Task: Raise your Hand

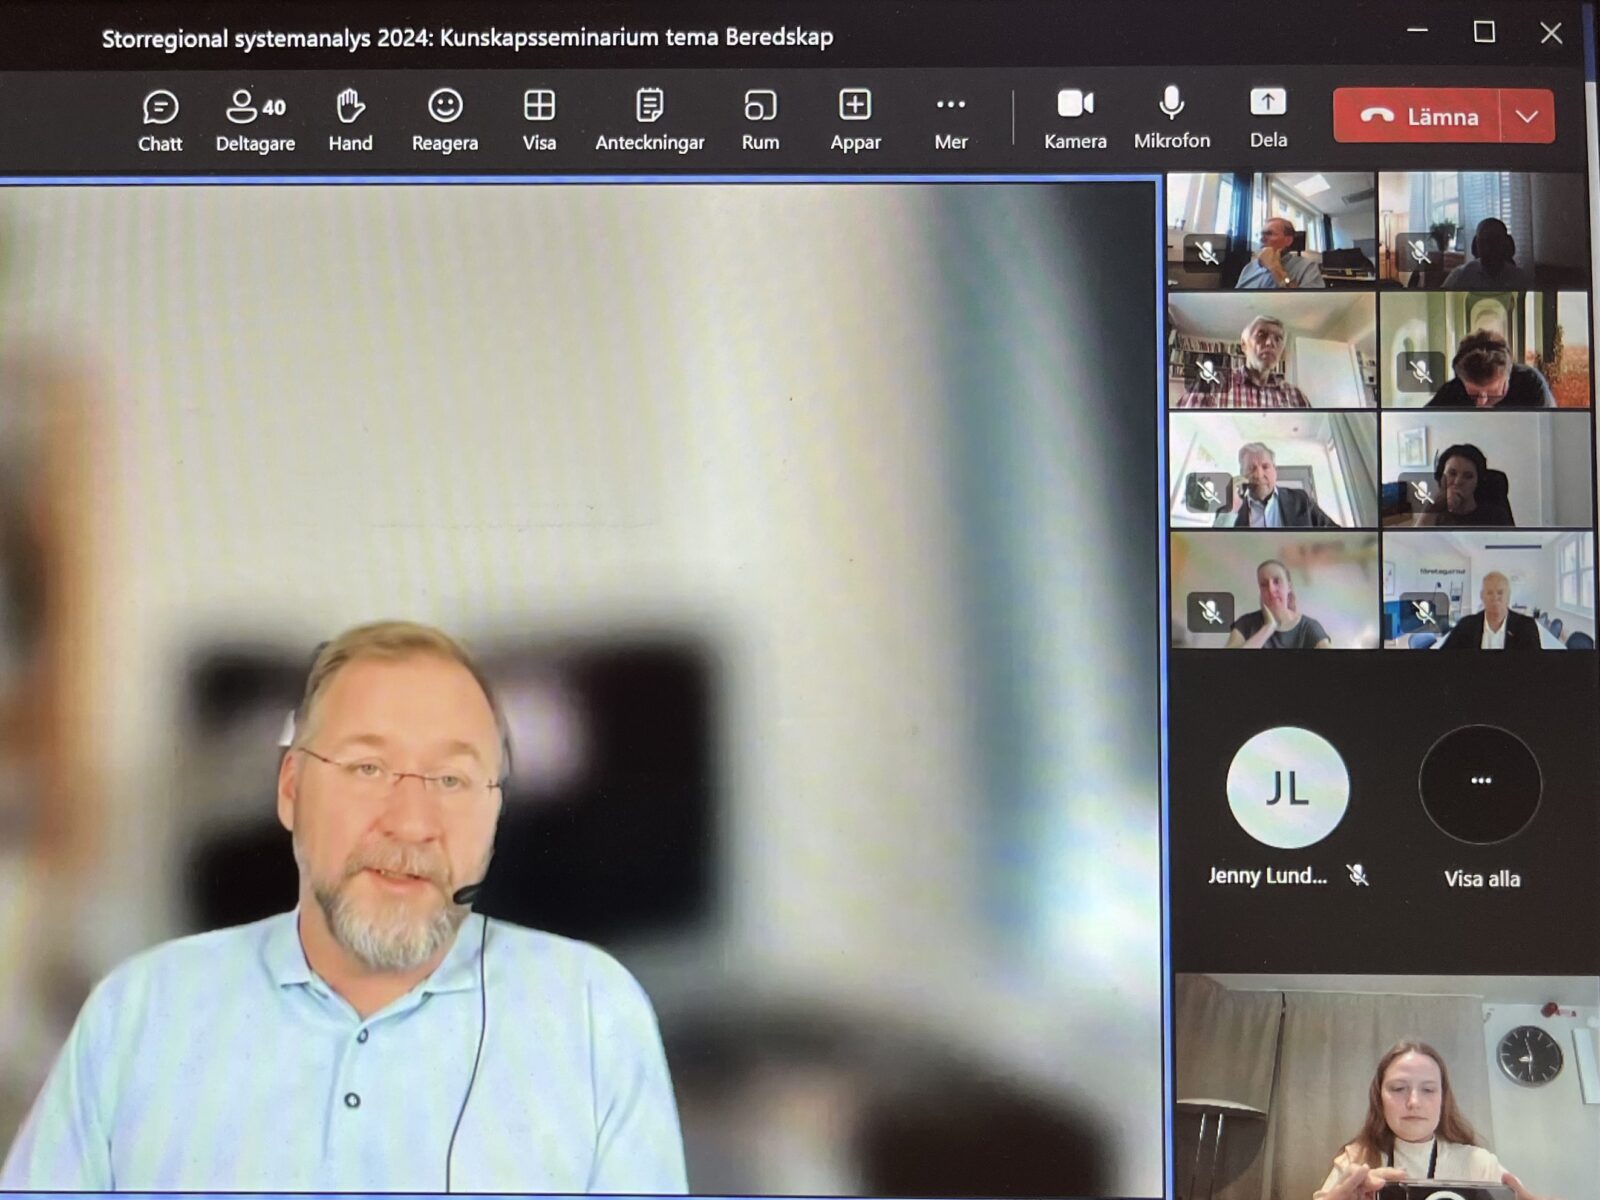Action: [350, 120]
